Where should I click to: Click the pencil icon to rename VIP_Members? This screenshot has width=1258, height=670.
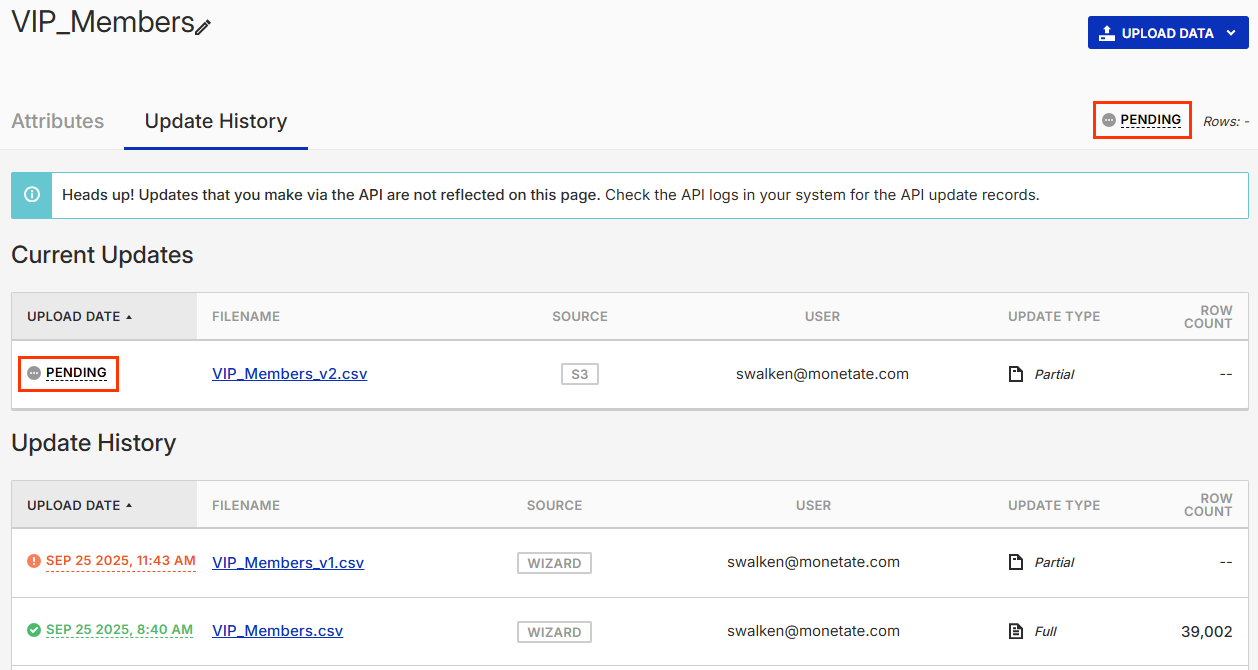coord(204,28)
